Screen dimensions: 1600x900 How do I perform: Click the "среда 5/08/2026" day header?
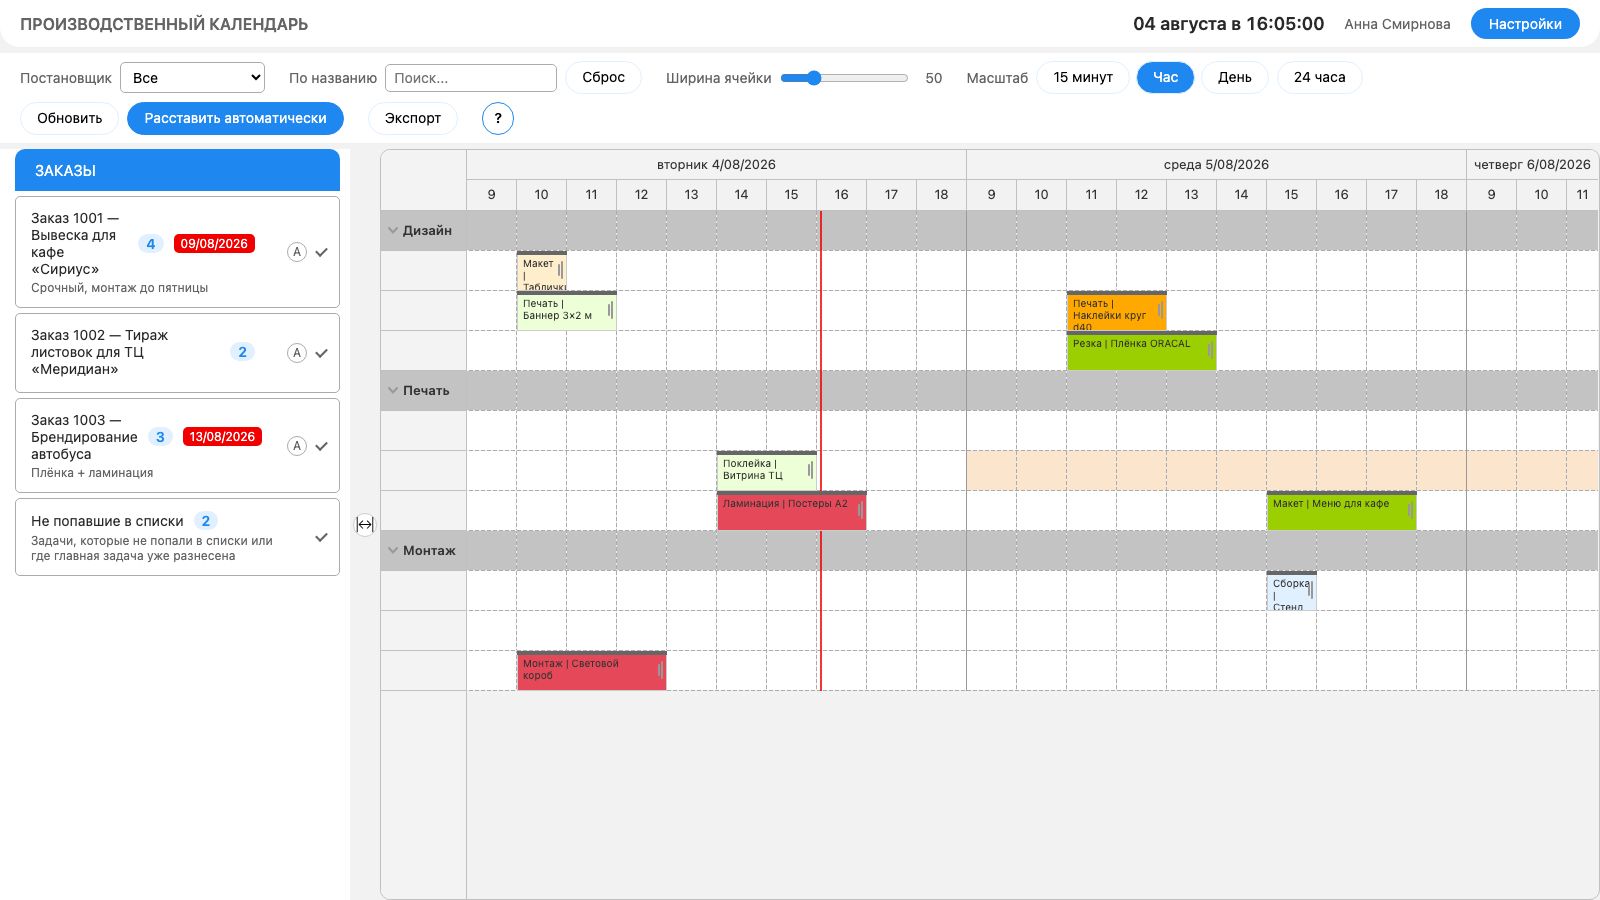(1216, 165)
